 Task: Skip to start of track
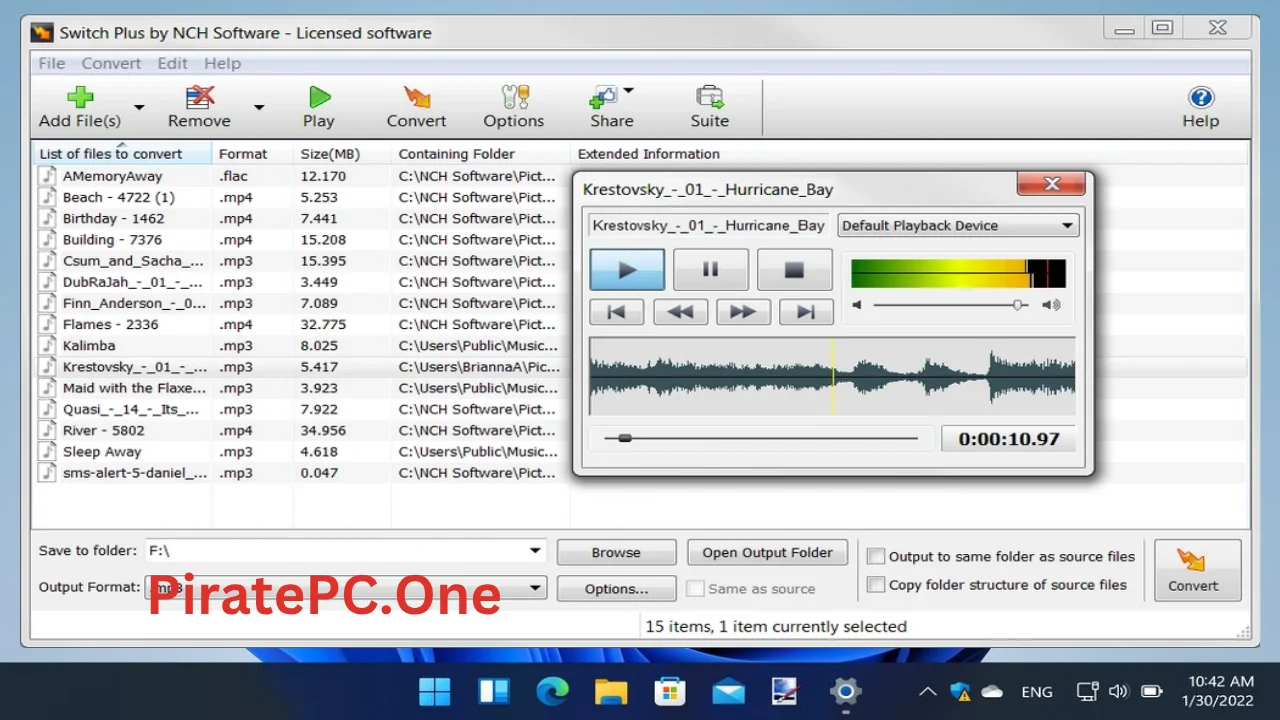click(x=617, y=312)
